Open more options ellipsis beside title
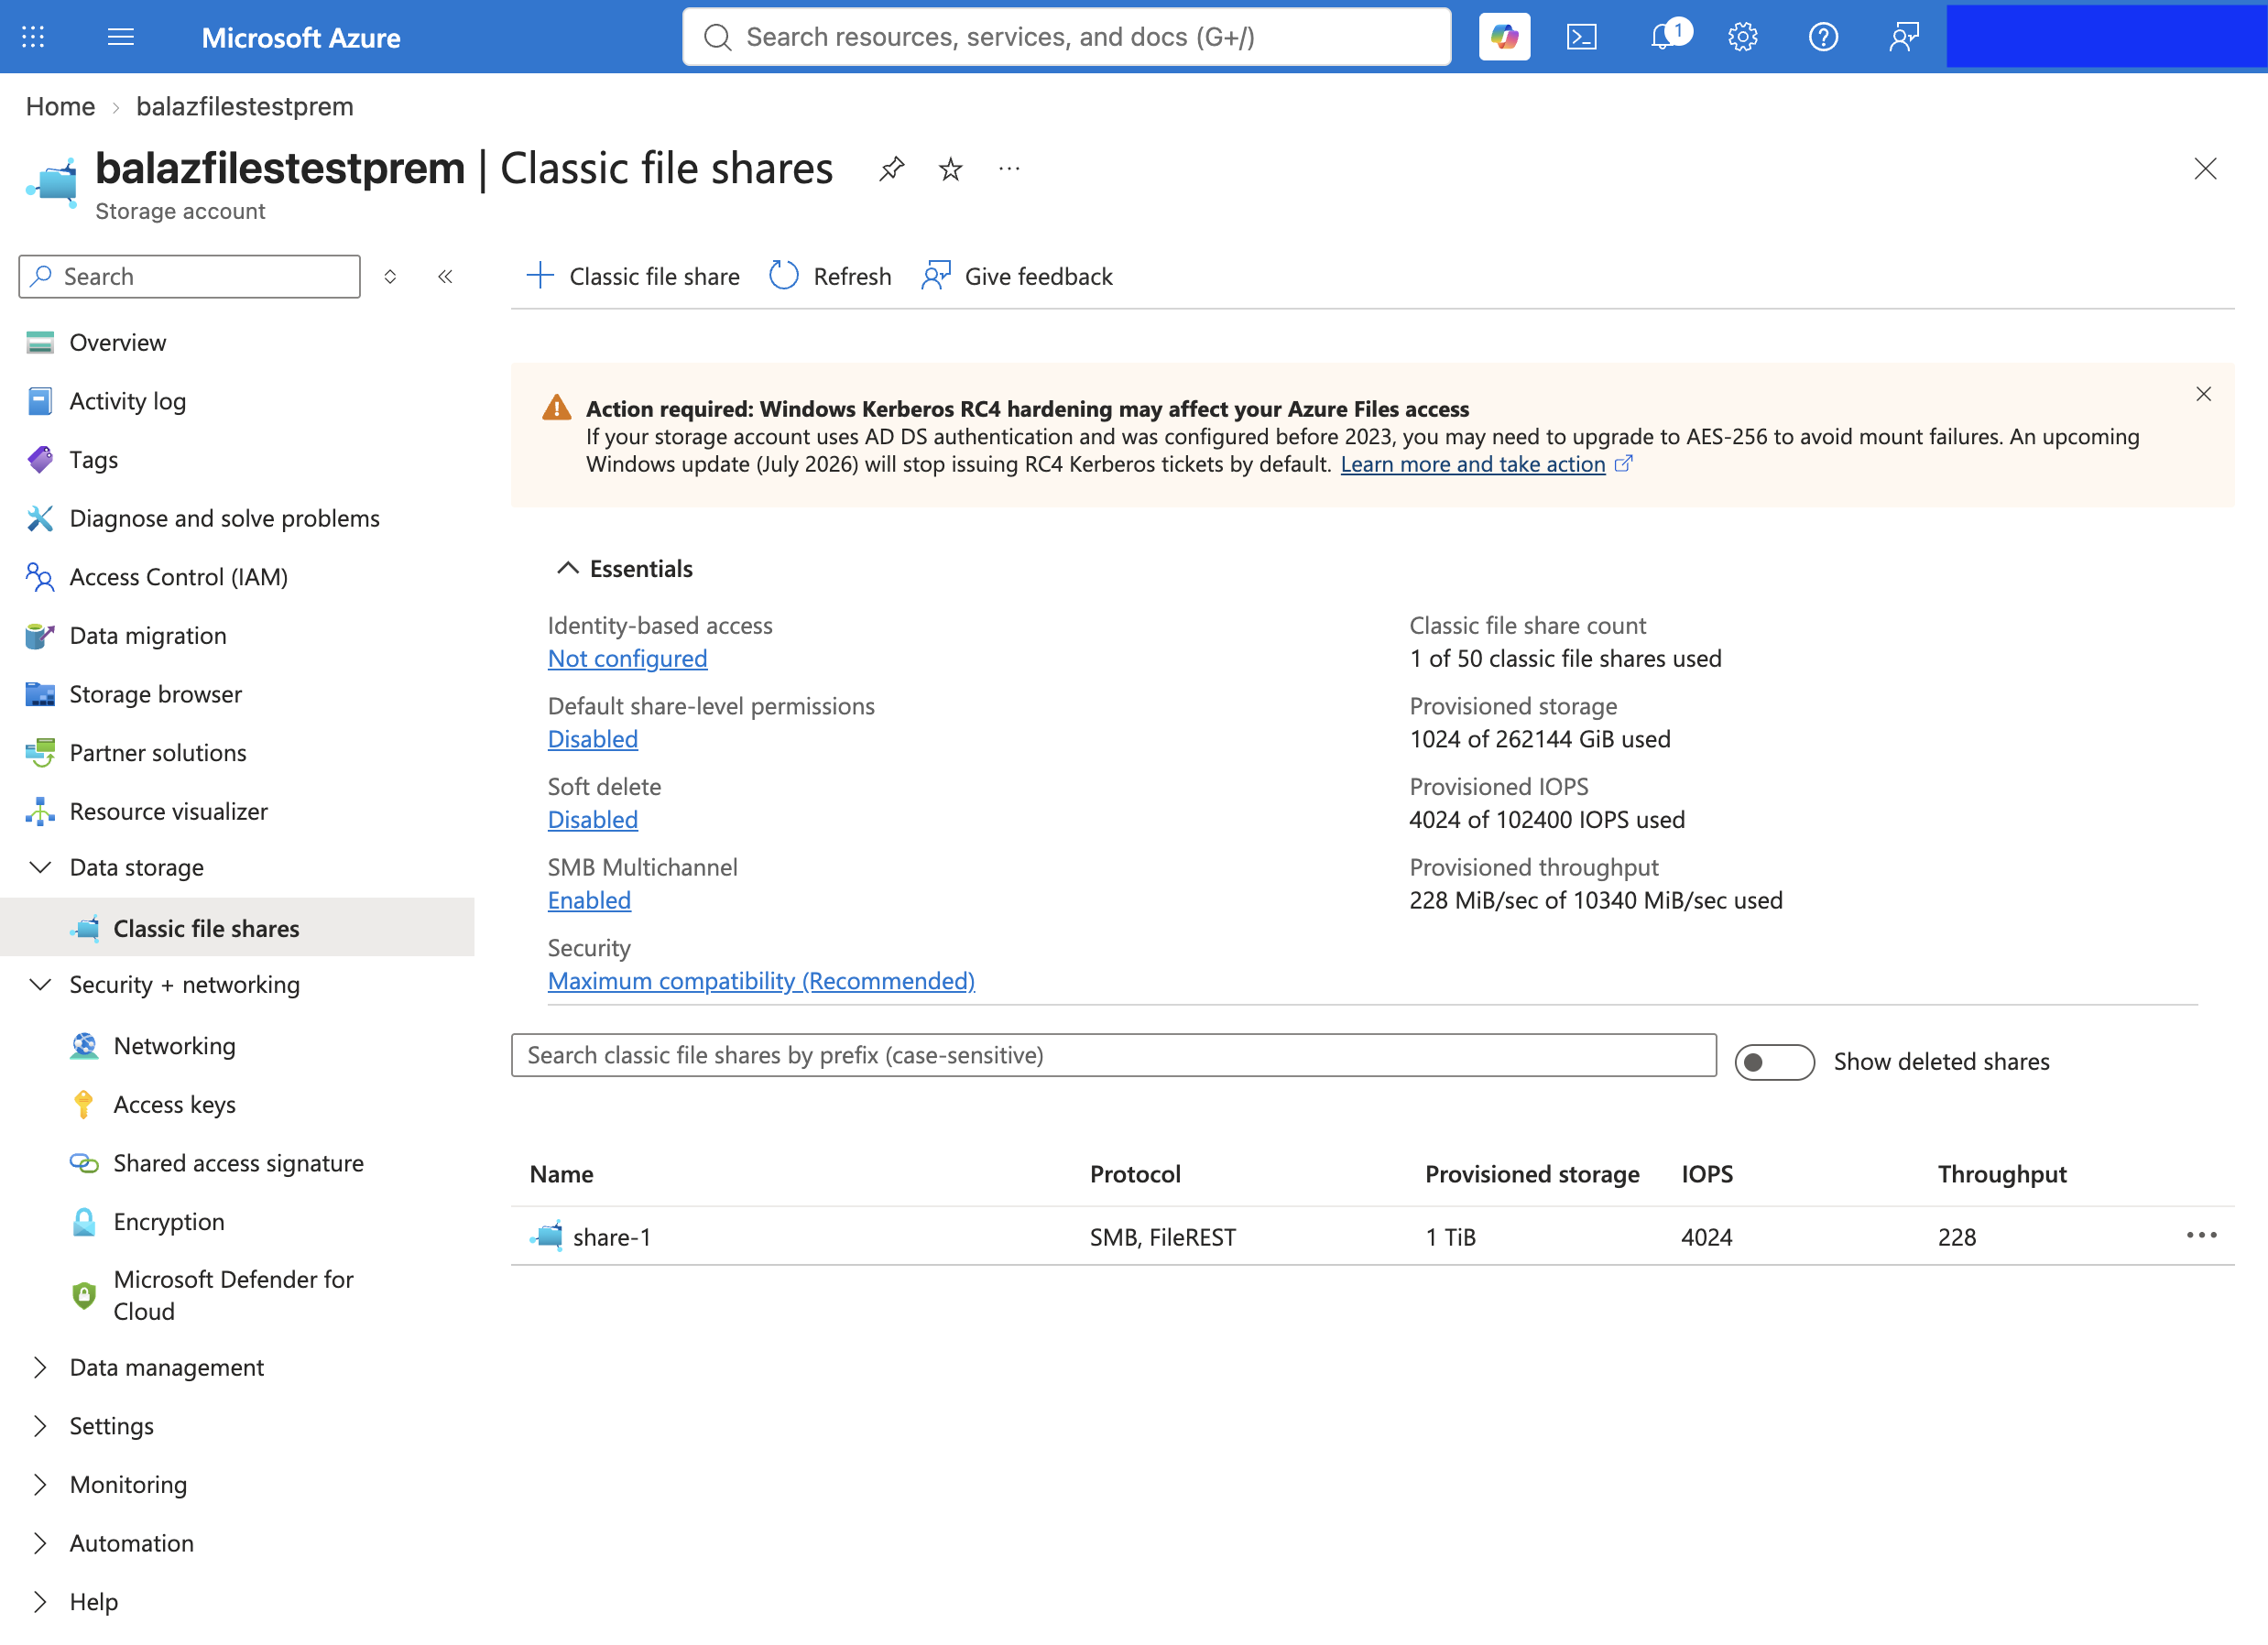This screenshot has height=1645, width=2268. coord(1009,169)
